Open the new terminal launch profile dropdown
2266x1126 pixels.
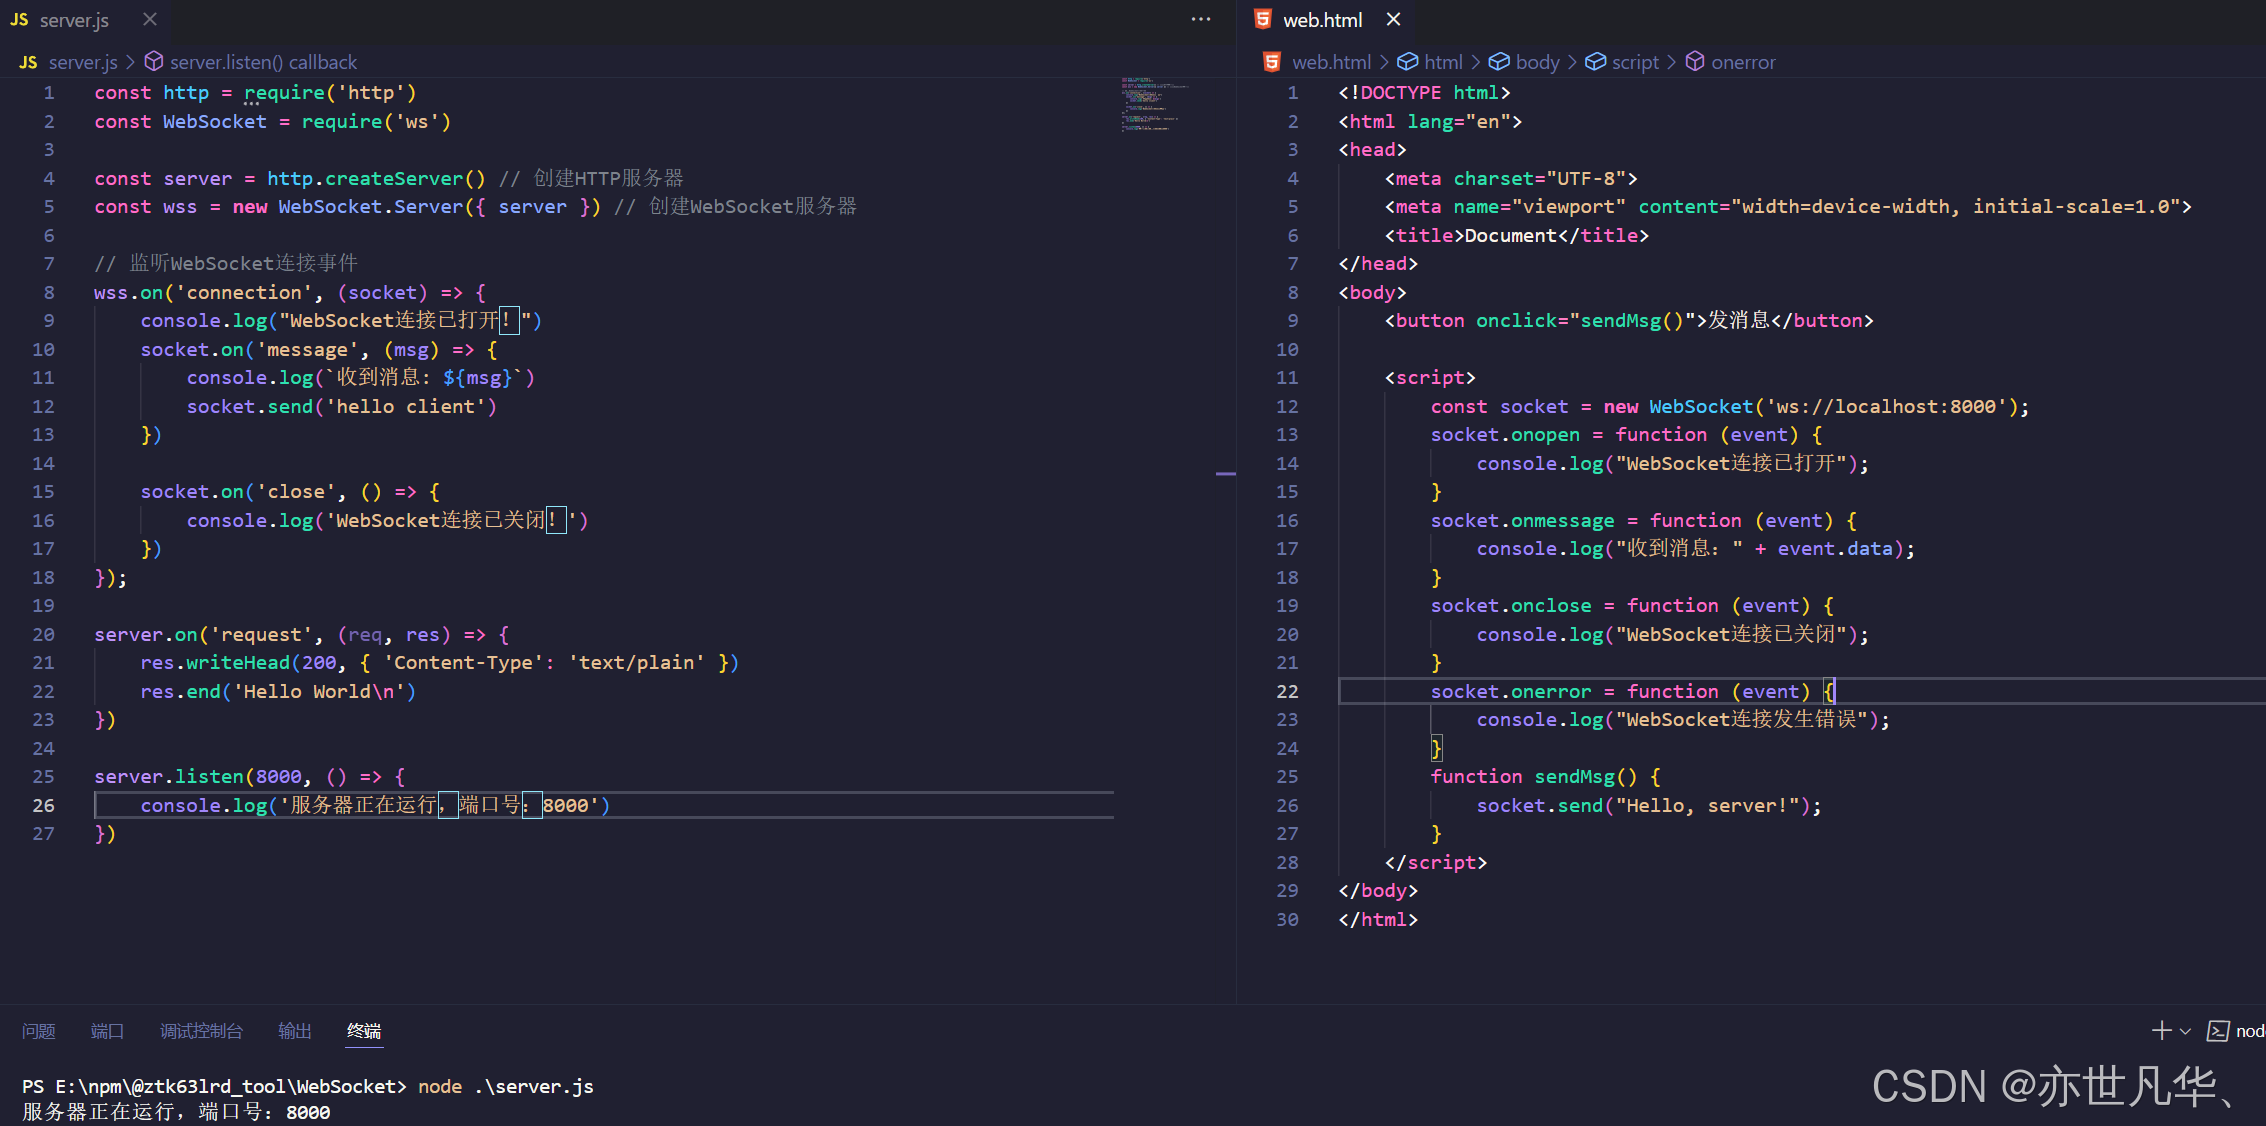point(2185,1032)
